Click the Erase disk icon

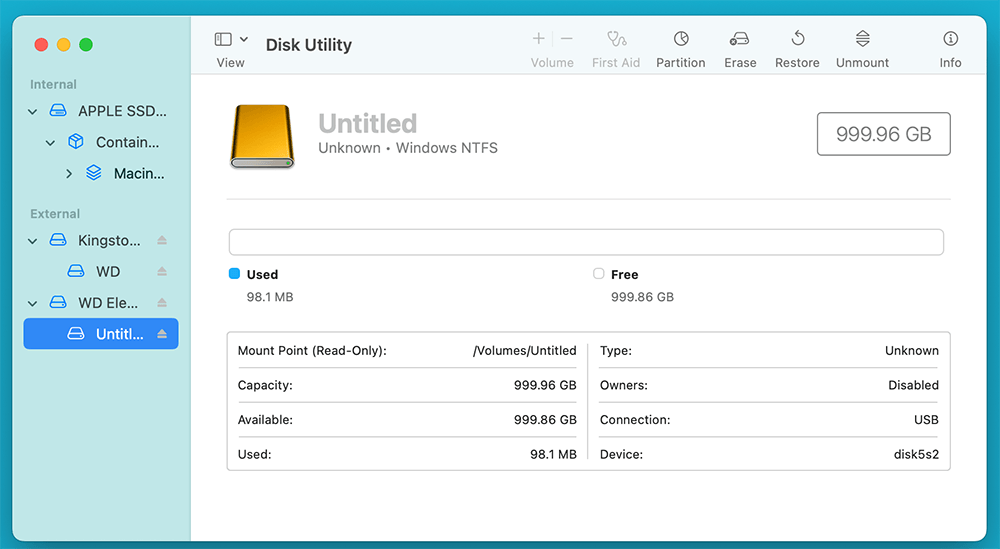click(x=740, y=39)
